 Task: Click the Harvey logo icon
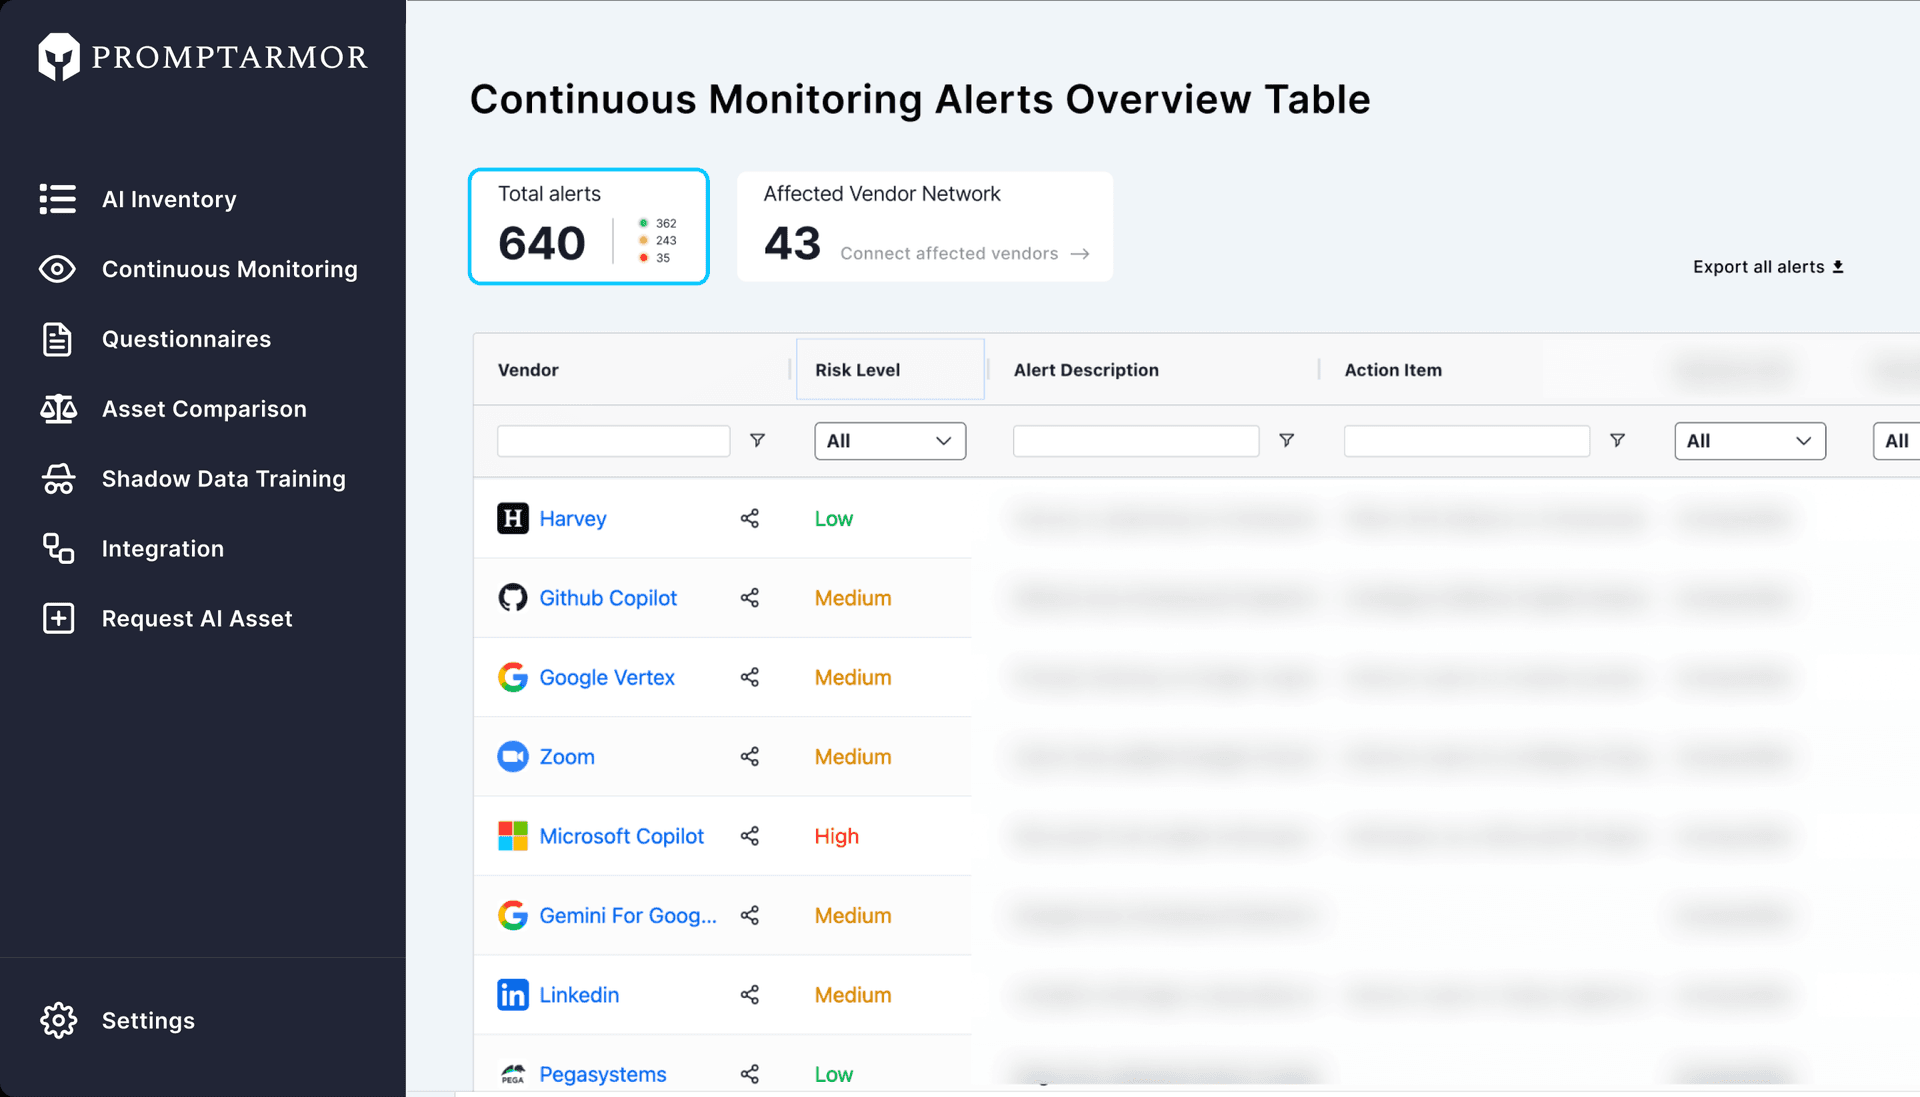[513, 518]
